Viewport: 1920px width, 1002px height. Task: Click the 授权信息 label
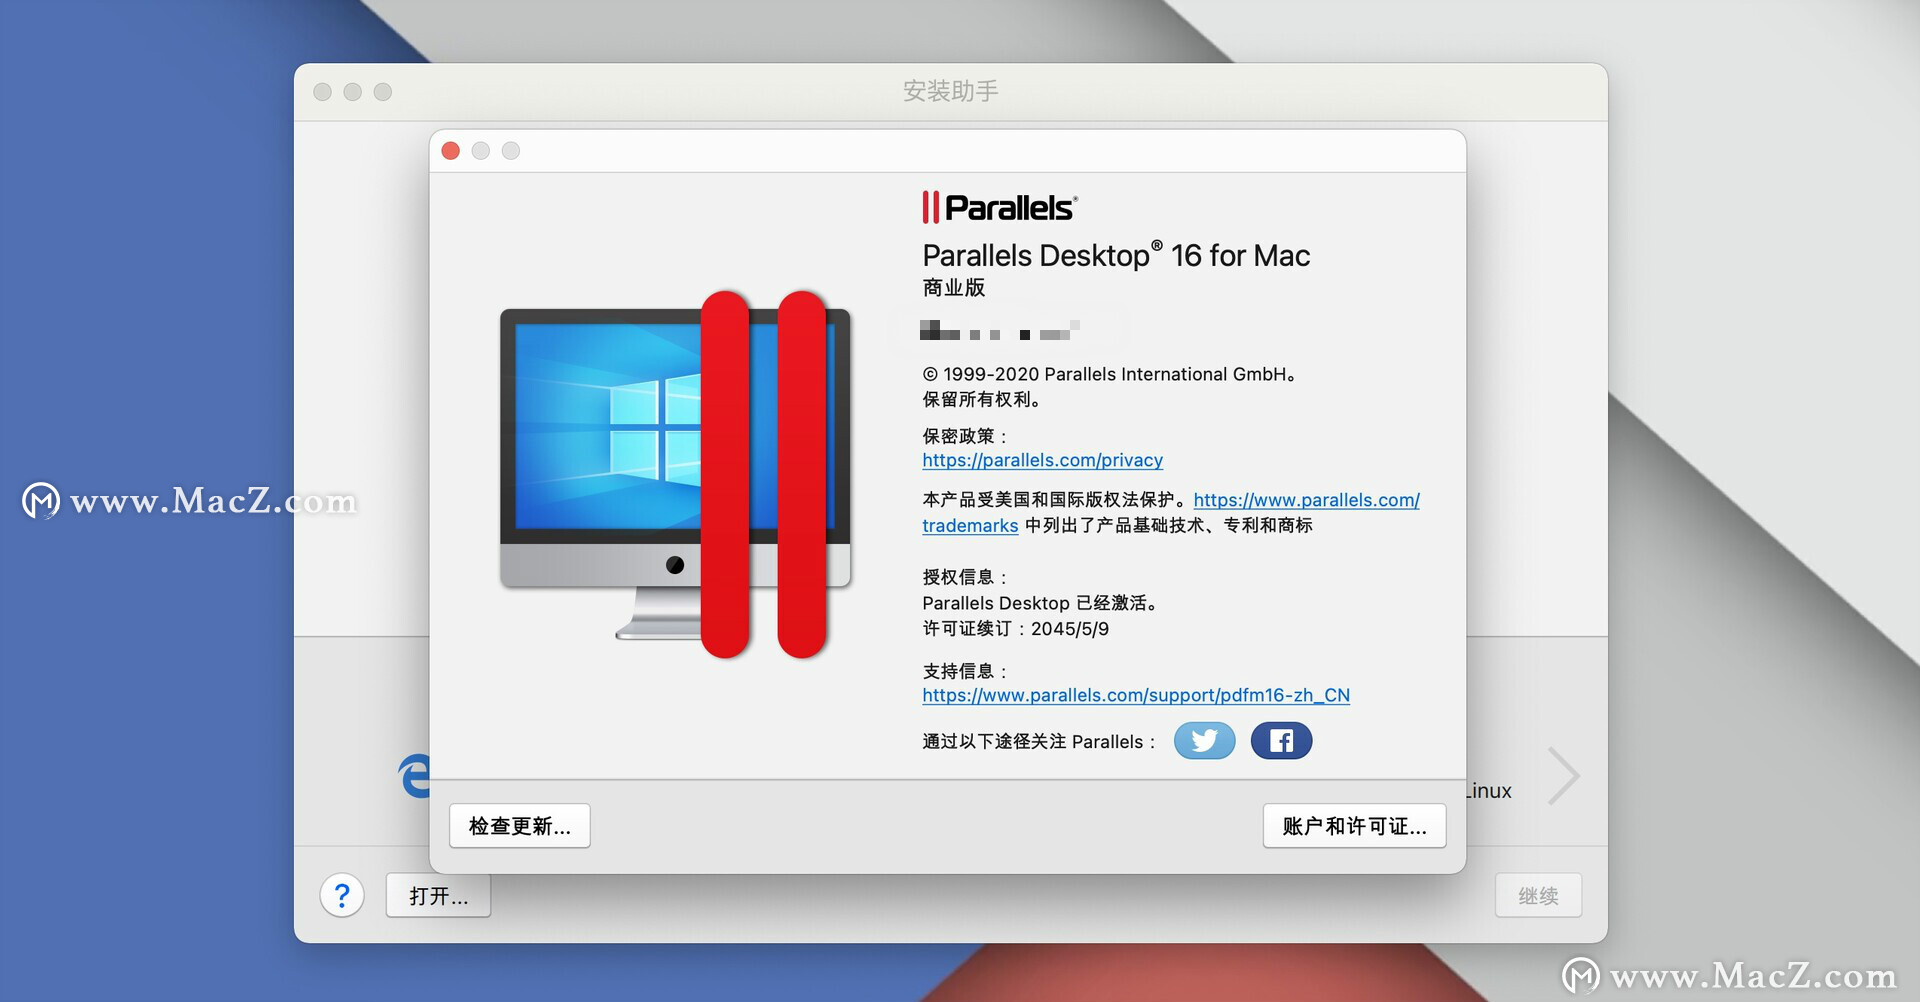(x=965, y=577)
